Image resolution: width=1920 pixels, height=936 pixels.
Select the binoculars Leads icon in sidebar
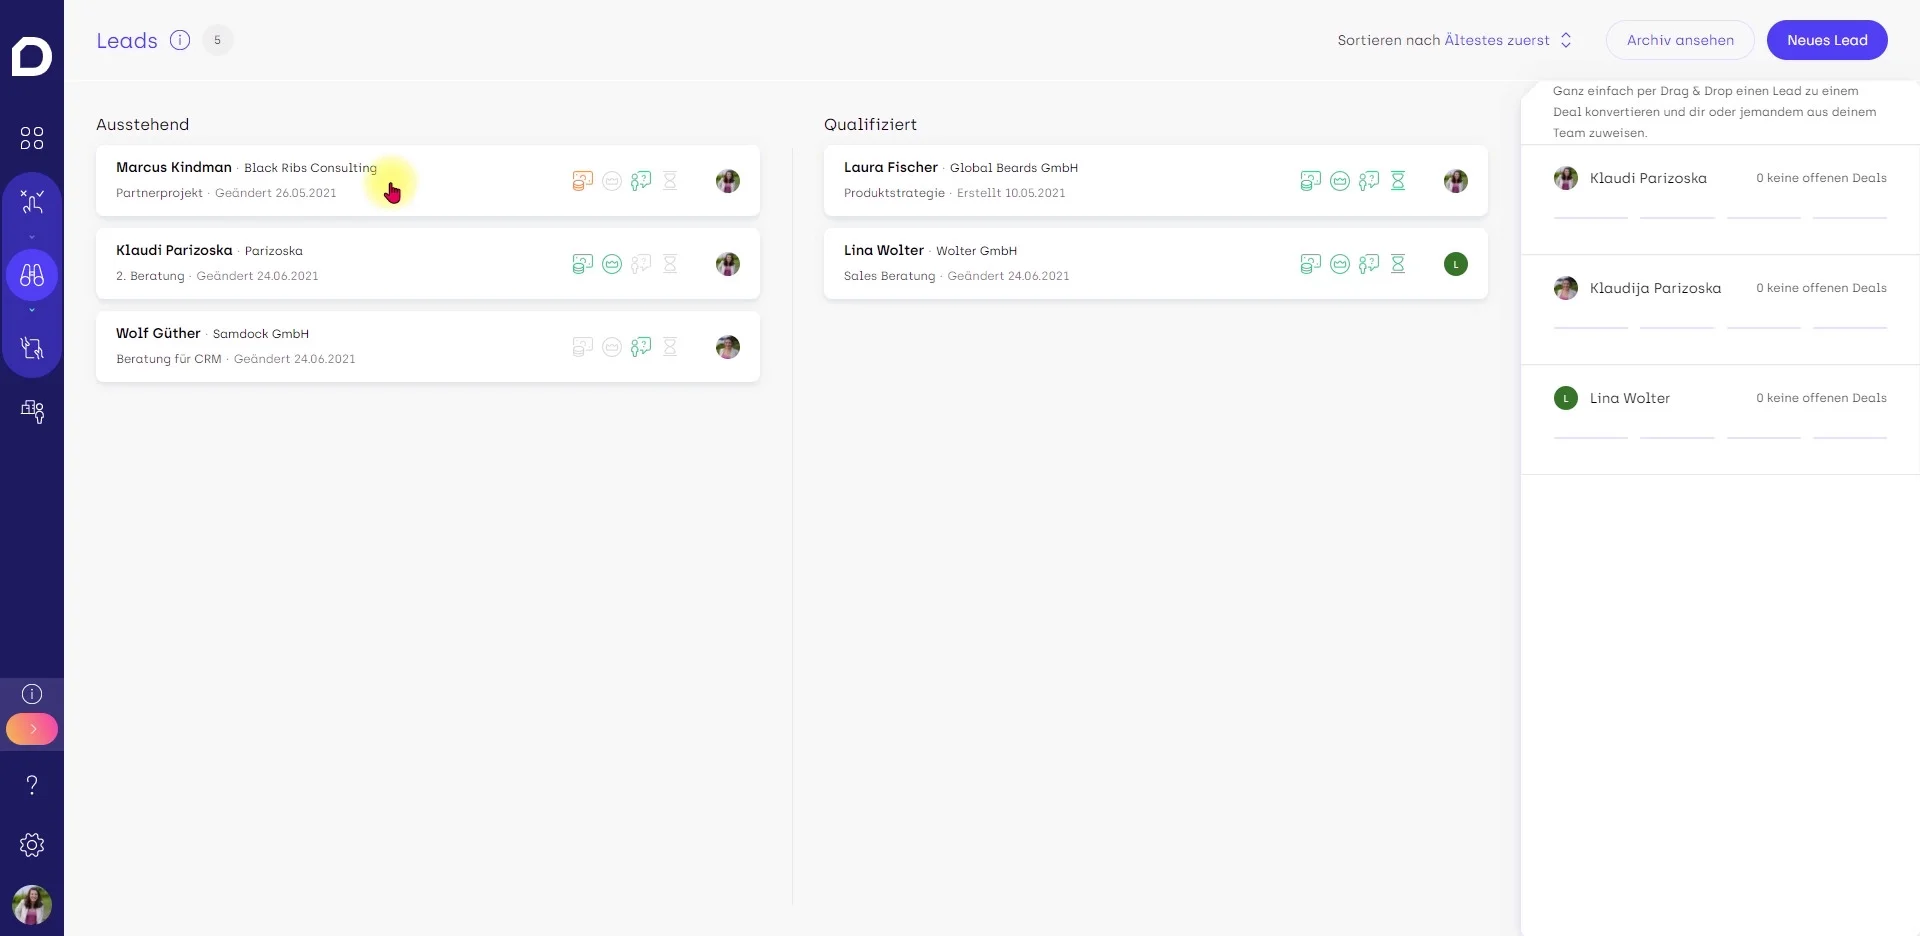click(x=32, y=275)
